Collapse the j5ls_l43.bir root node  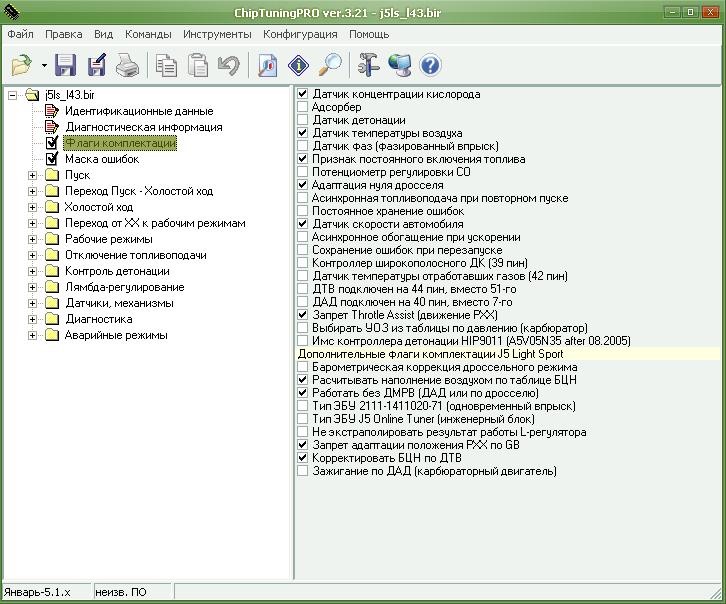coord(13,95)
